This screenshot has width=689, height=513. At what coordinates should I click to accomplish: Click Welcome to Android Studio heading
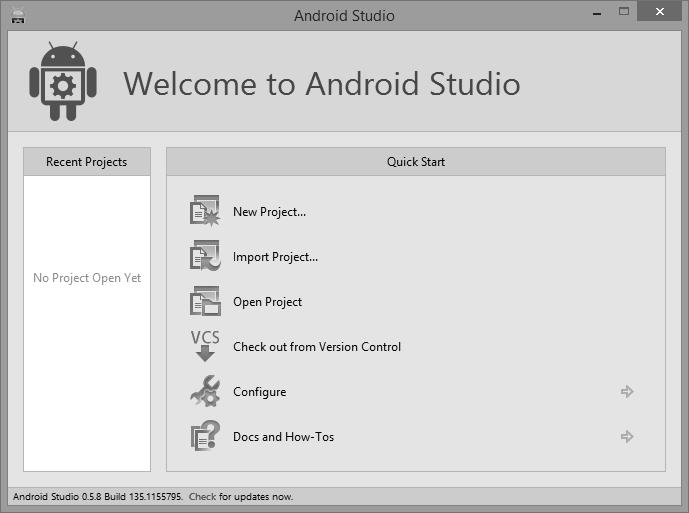pyautogui.click(x=322, y=84)
